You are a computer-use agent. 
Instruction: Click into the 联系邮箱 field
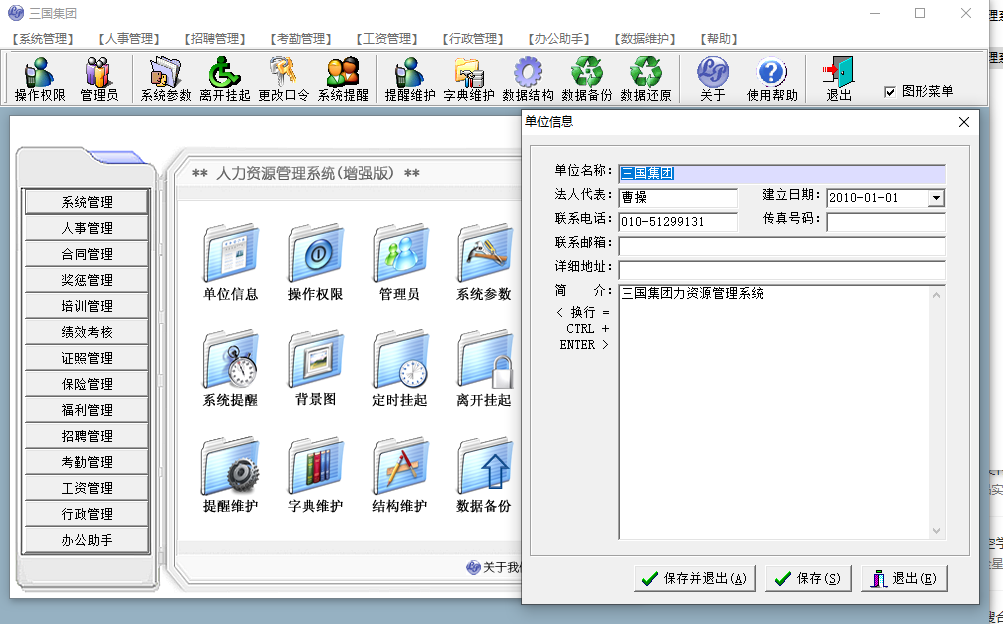(782, 246)
